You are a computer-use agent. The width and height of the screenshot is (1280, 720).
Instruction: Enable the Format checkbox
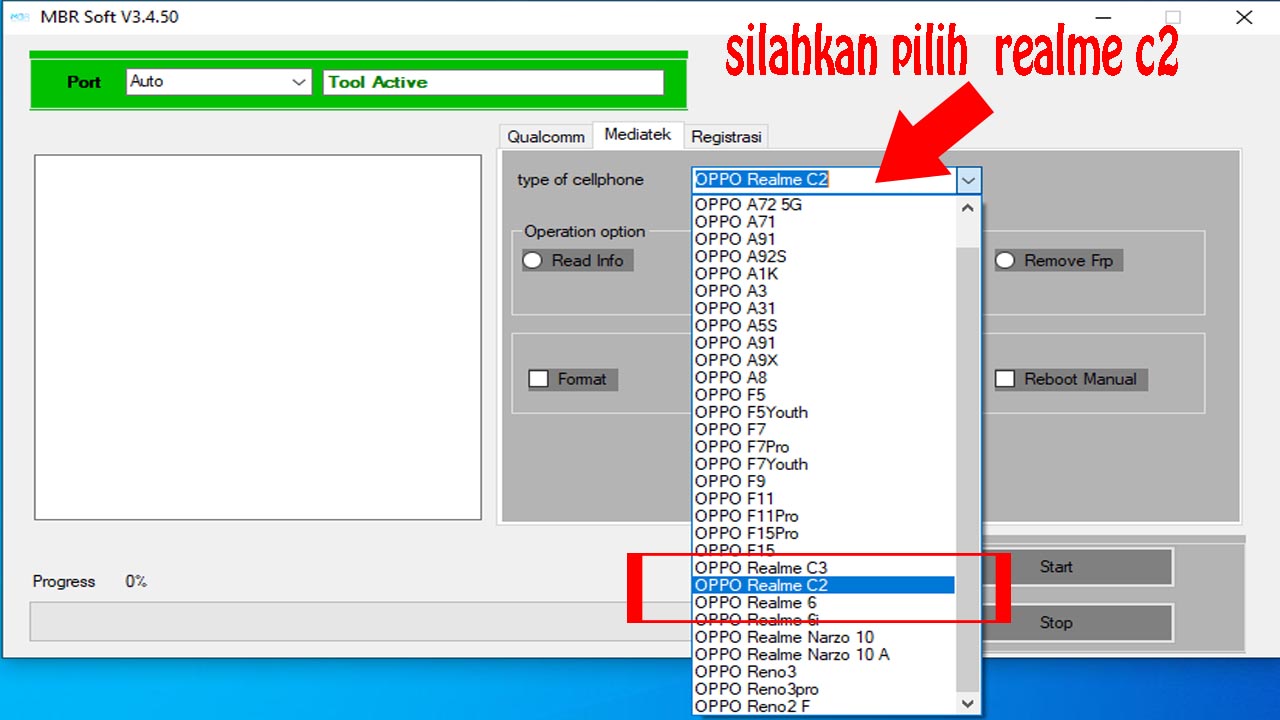[x=540, y=379]
